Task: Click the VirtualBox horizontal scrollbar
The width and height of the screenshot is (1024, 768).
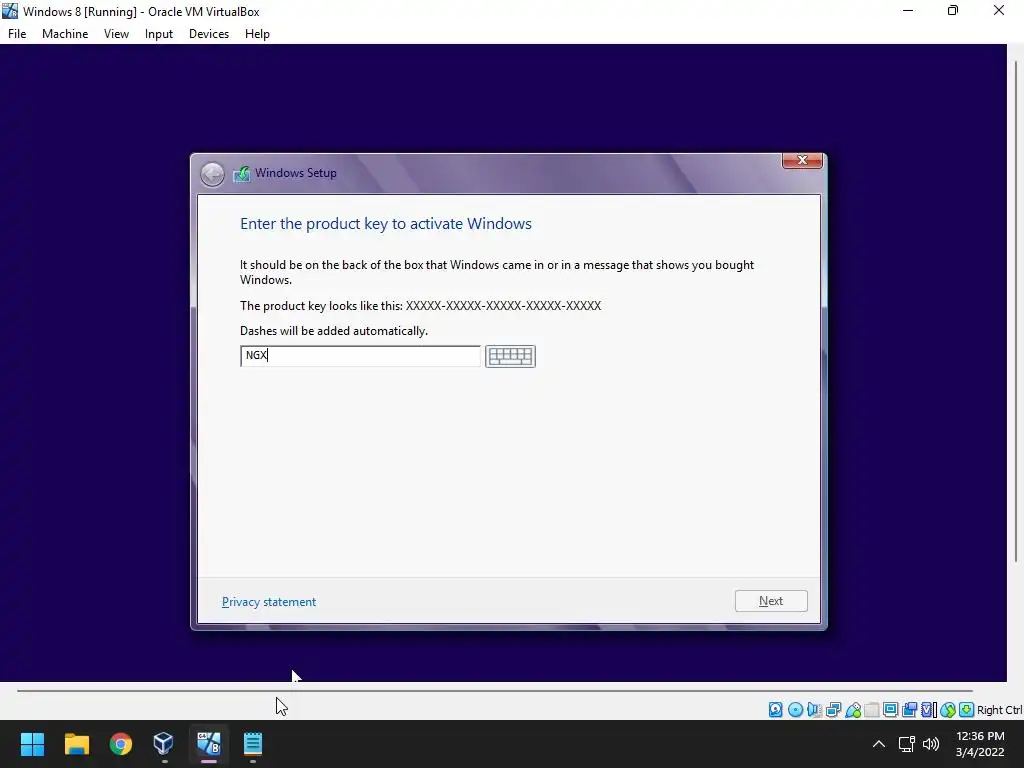Action: tap(494, 690)
